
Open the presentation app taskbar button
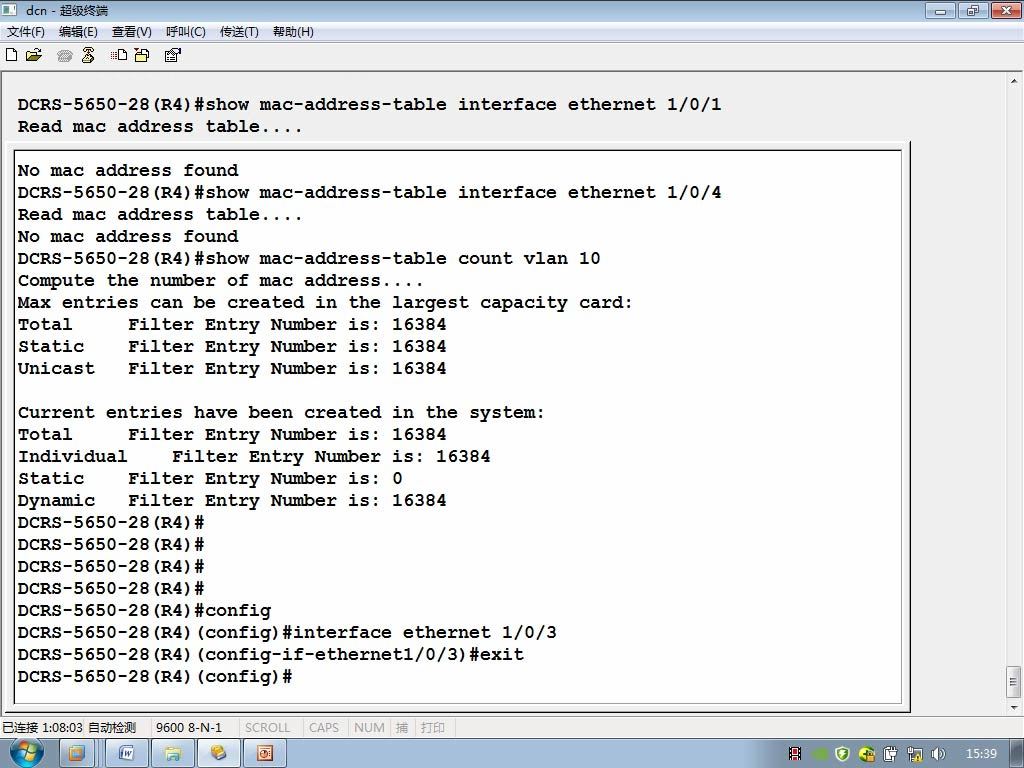(x=264, y=754)
